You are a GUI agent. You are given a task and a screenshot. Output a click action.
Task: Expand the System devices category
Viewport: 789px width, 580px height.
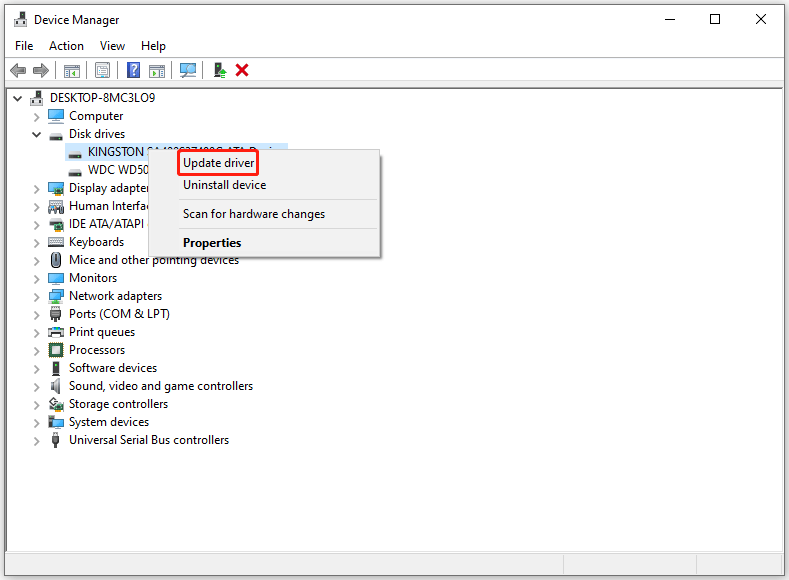click(x=36, y=423)
